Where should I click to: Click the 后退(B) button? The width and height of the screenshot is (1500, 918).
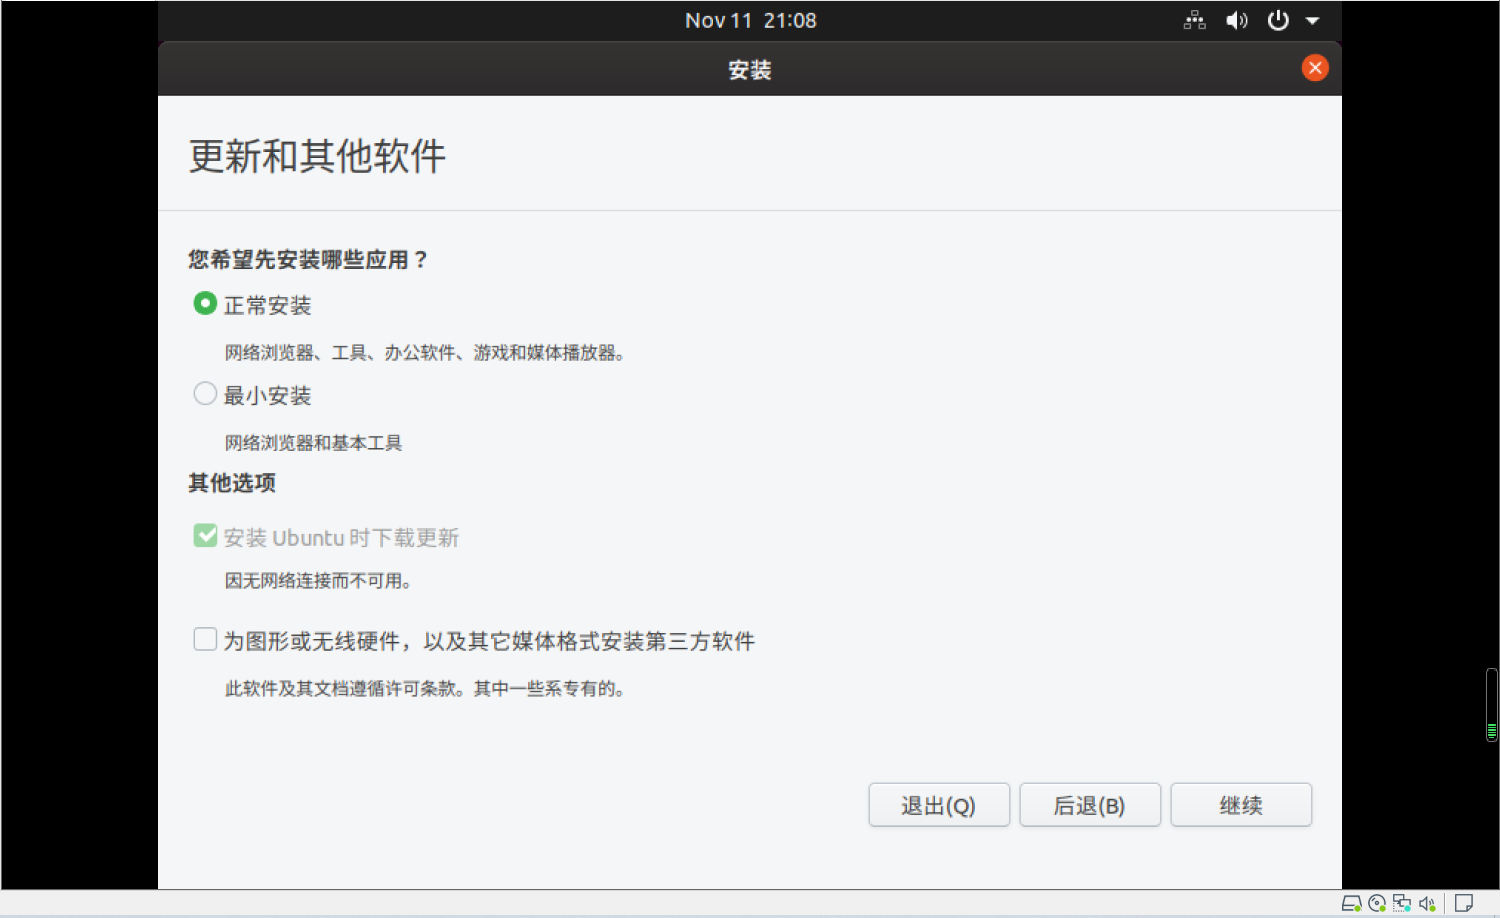1089,804
